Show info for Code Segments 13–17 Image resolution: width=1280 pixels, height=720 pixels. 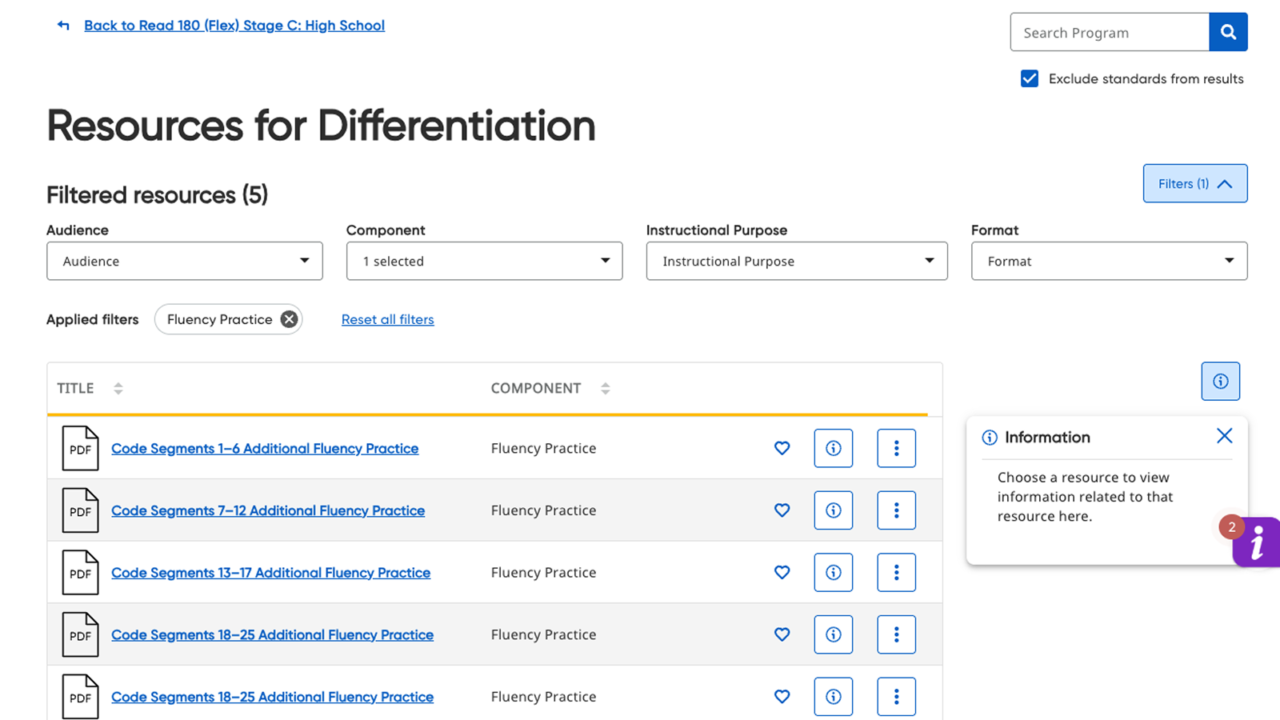[833, 572]
